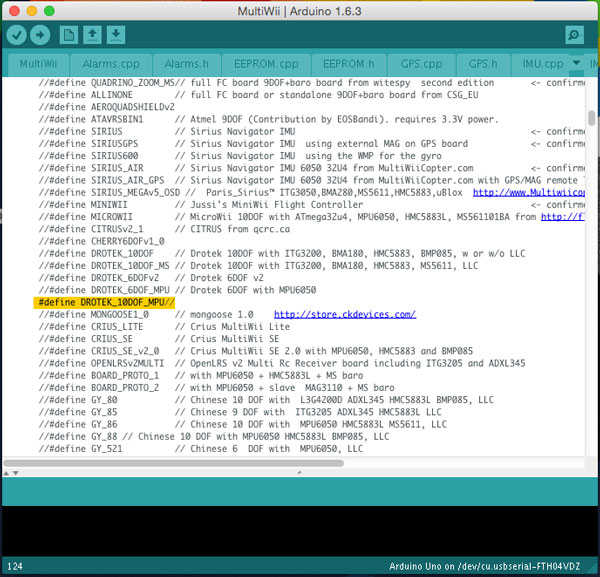Open the http link on MICROWII line
The height and width of the screenshot is (577, 600).
(562, 217)
